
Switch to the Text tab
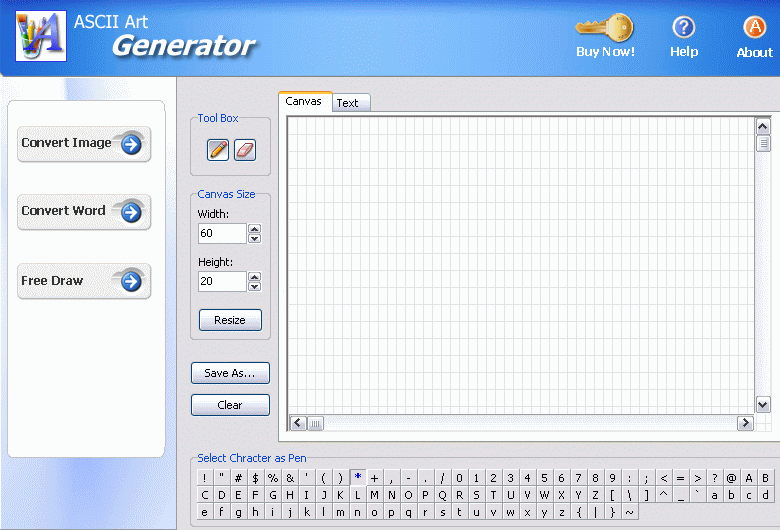(348, 103)
